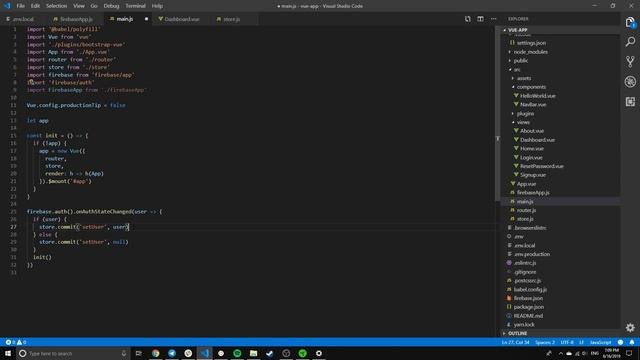Viewport: 640px width, 360px height.
Task: Open the Extensions view
Action: click(630, 101)
